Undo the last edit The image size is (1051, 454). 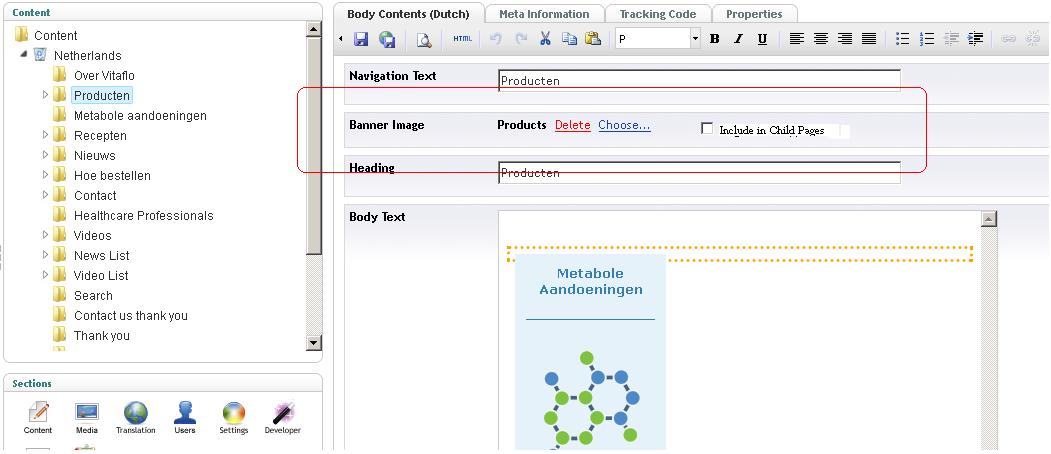pos(496,39)
